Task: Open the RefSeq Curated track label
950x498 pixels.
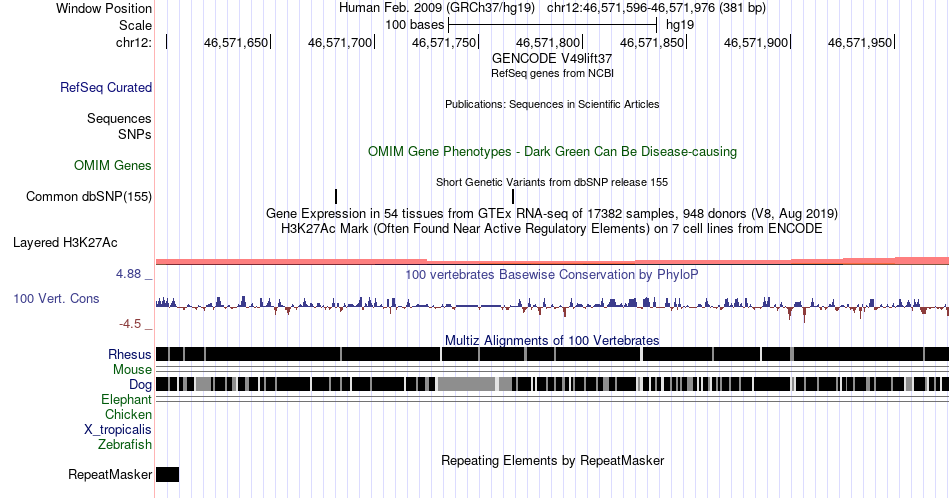Action: [x=105, y=87]
